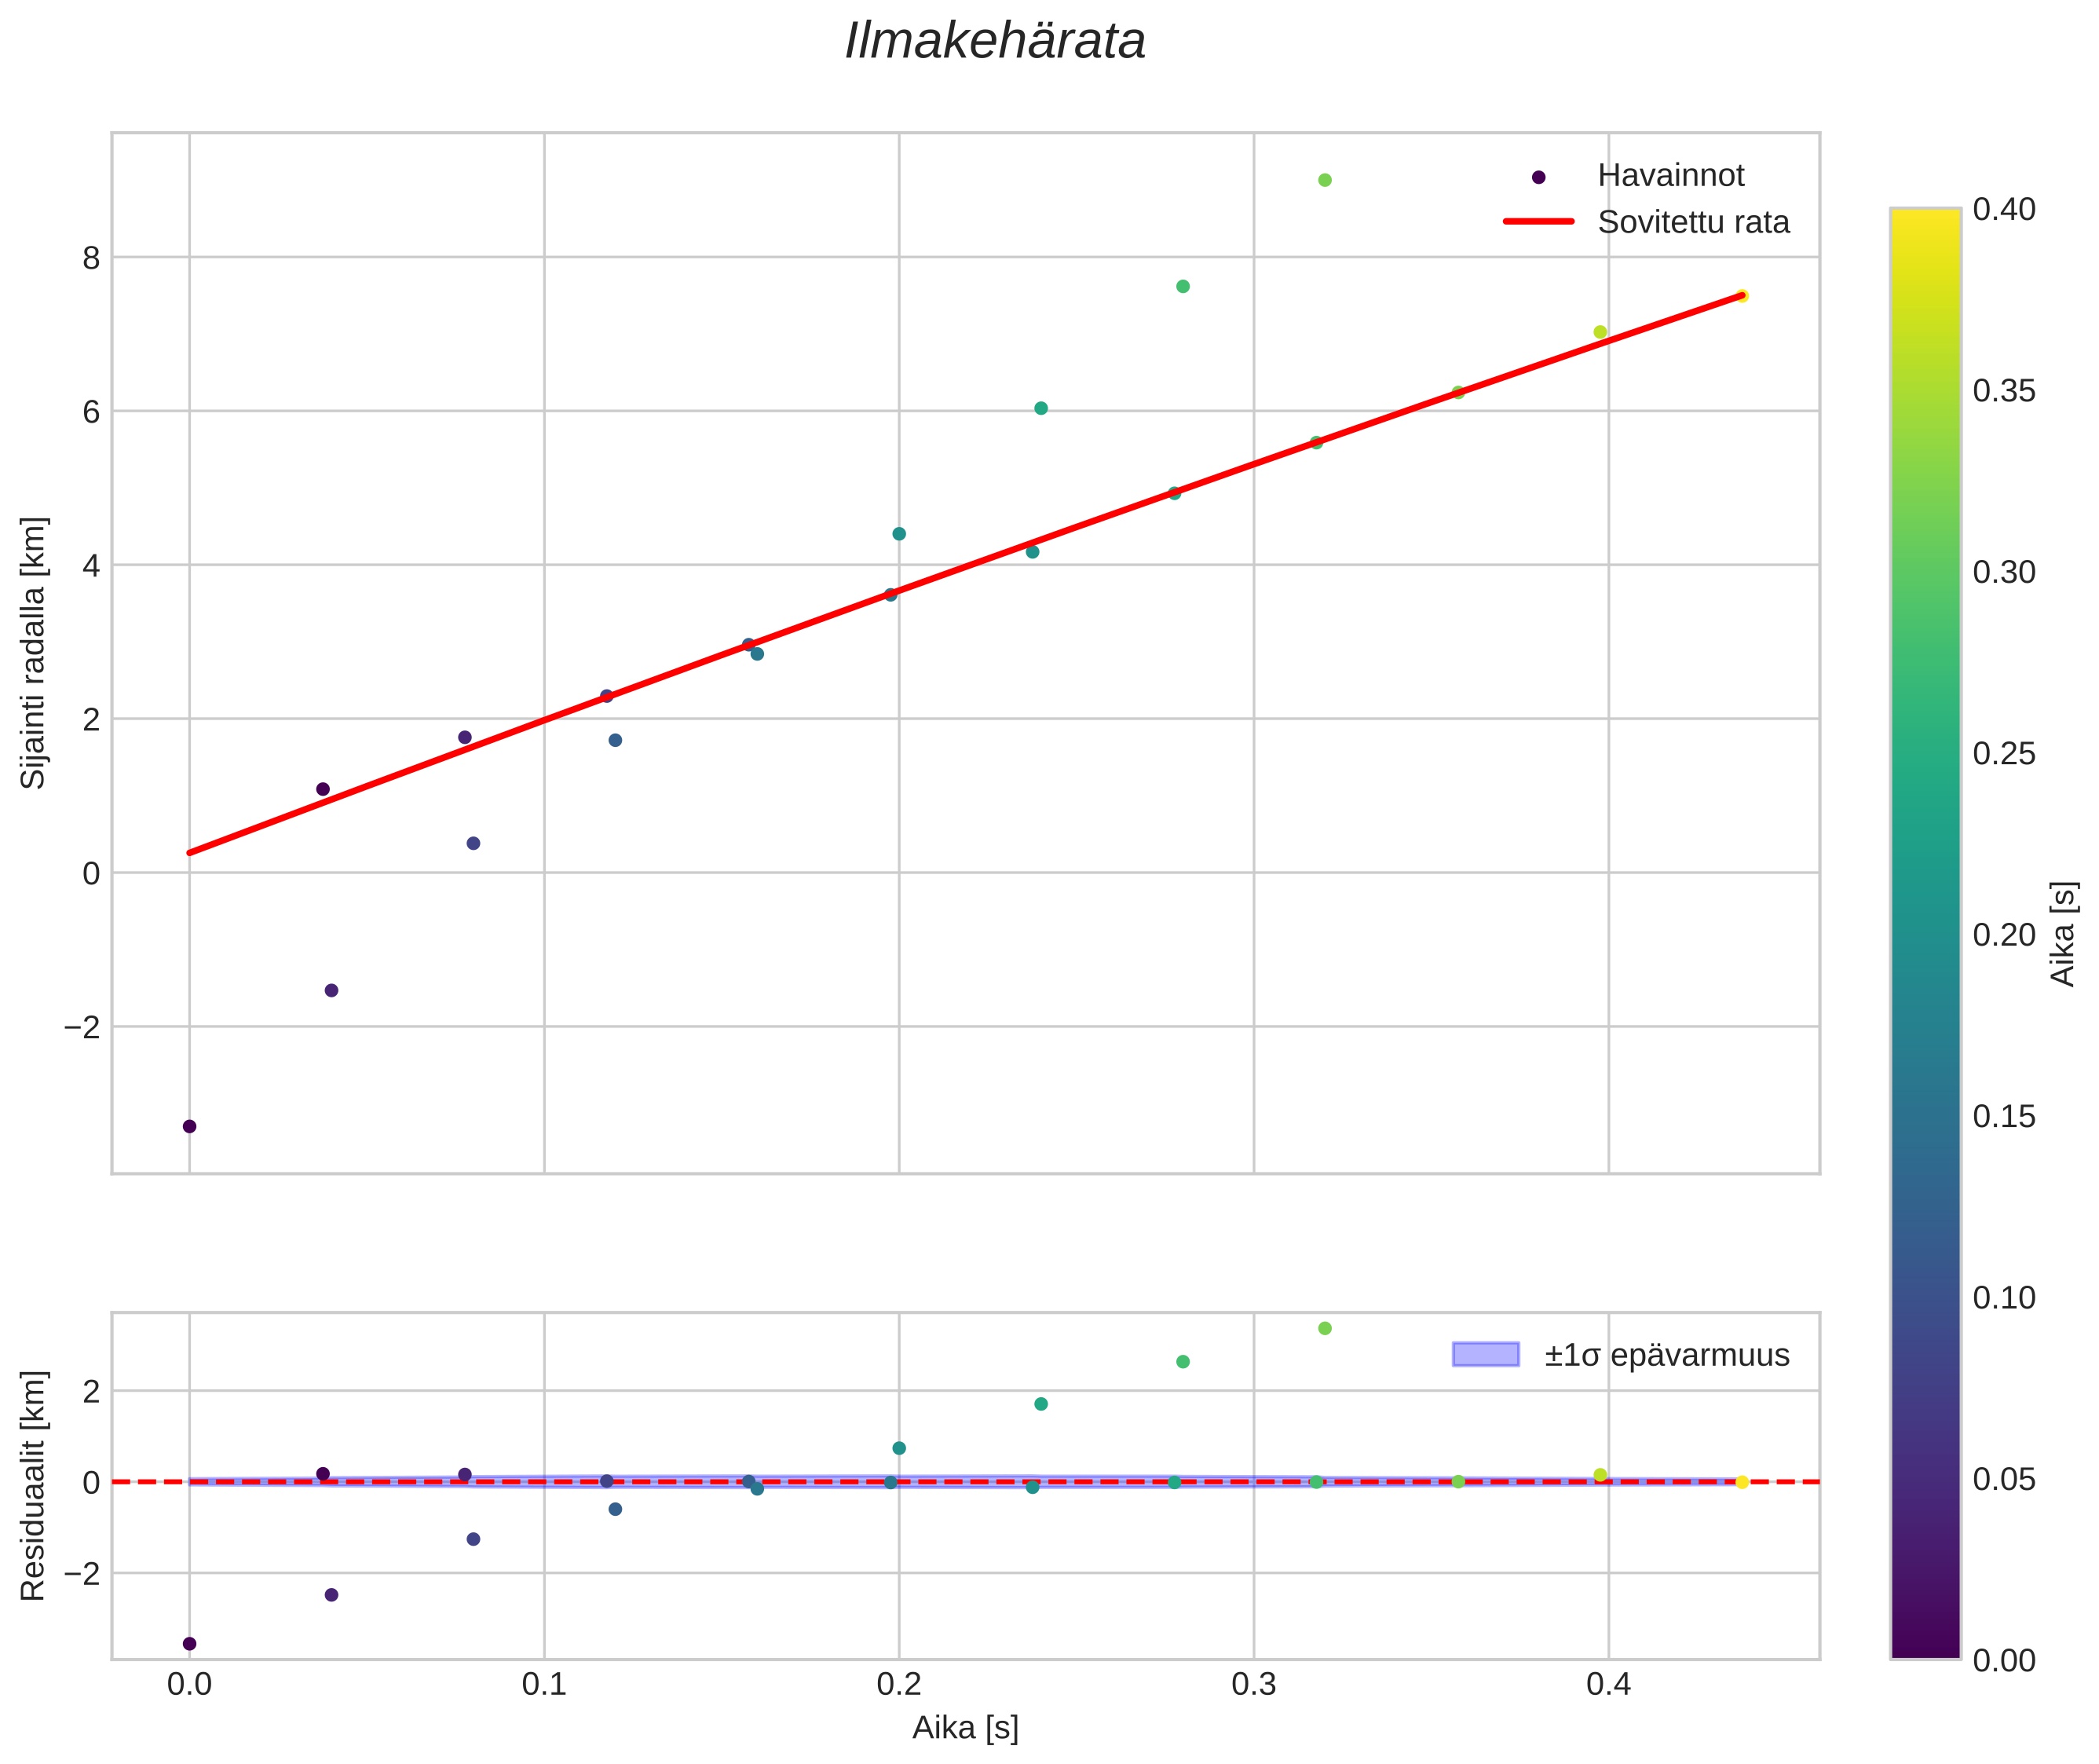The height and width of the screenshot is (1764, 2099).
Task: Click the outlier point near 9 km
Action: tap(1324, 180)
